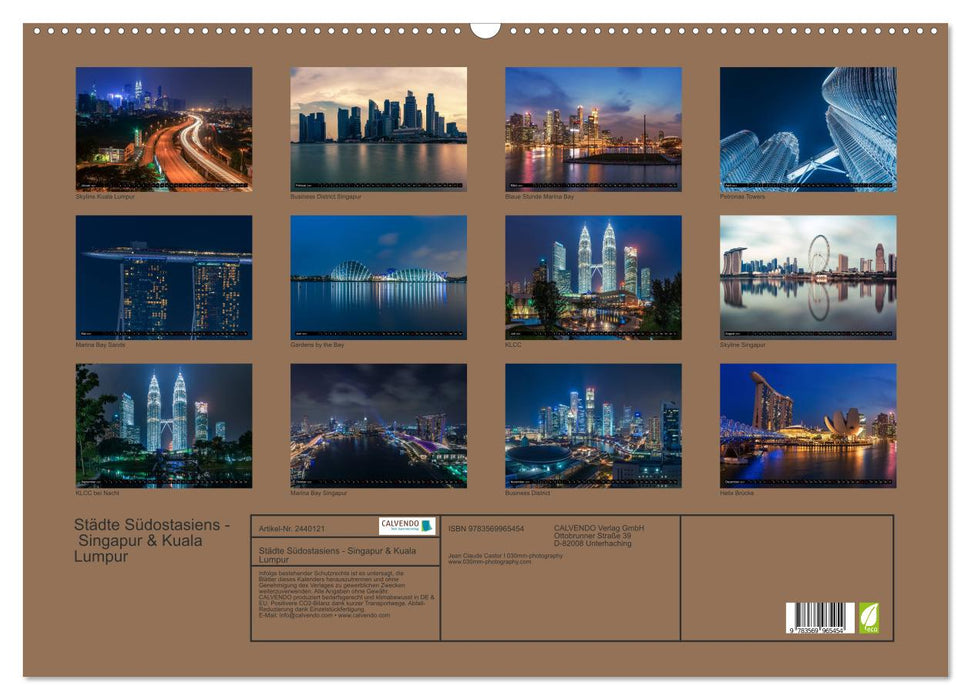Click the green eco leaf icon
The width and height of the screenshot is (971, 700).
[868, 618]
